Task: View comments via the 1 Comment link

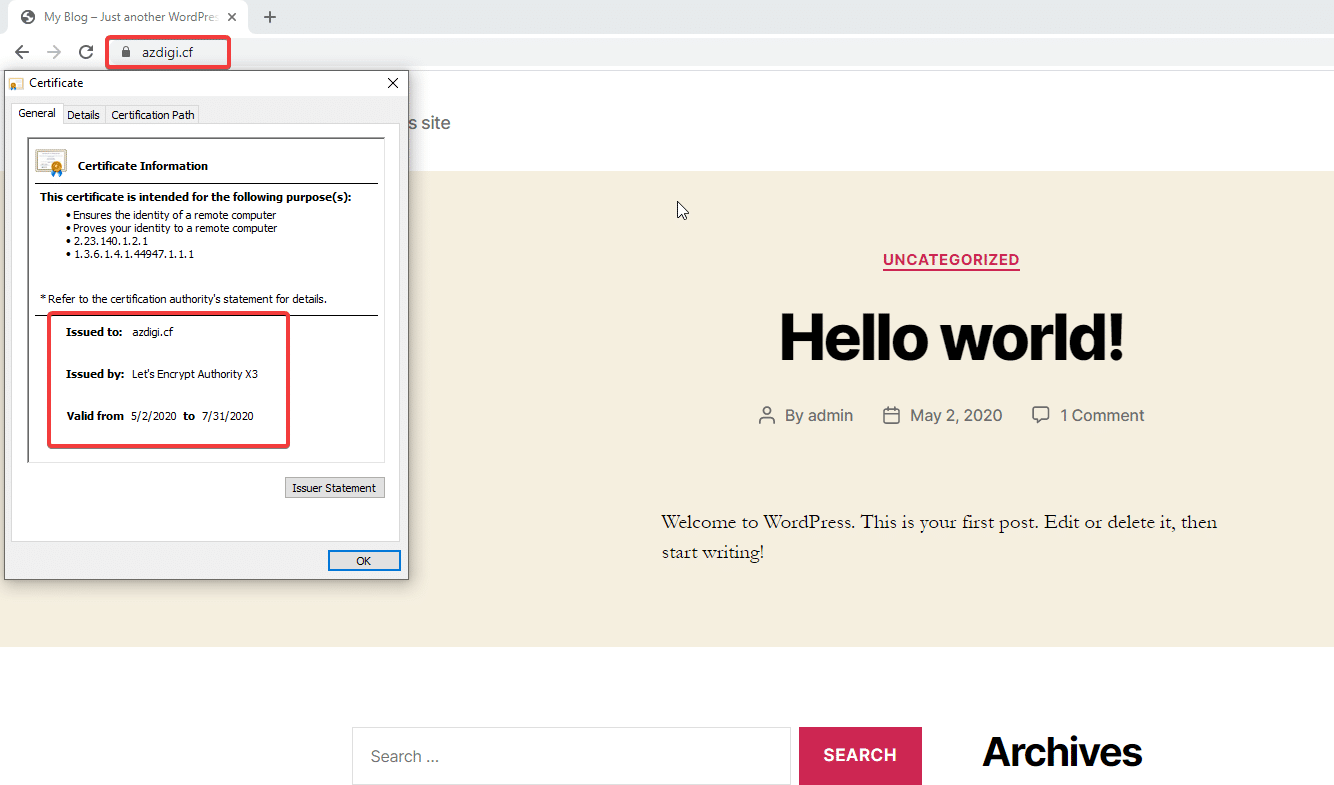Action: pos(1101,414)
